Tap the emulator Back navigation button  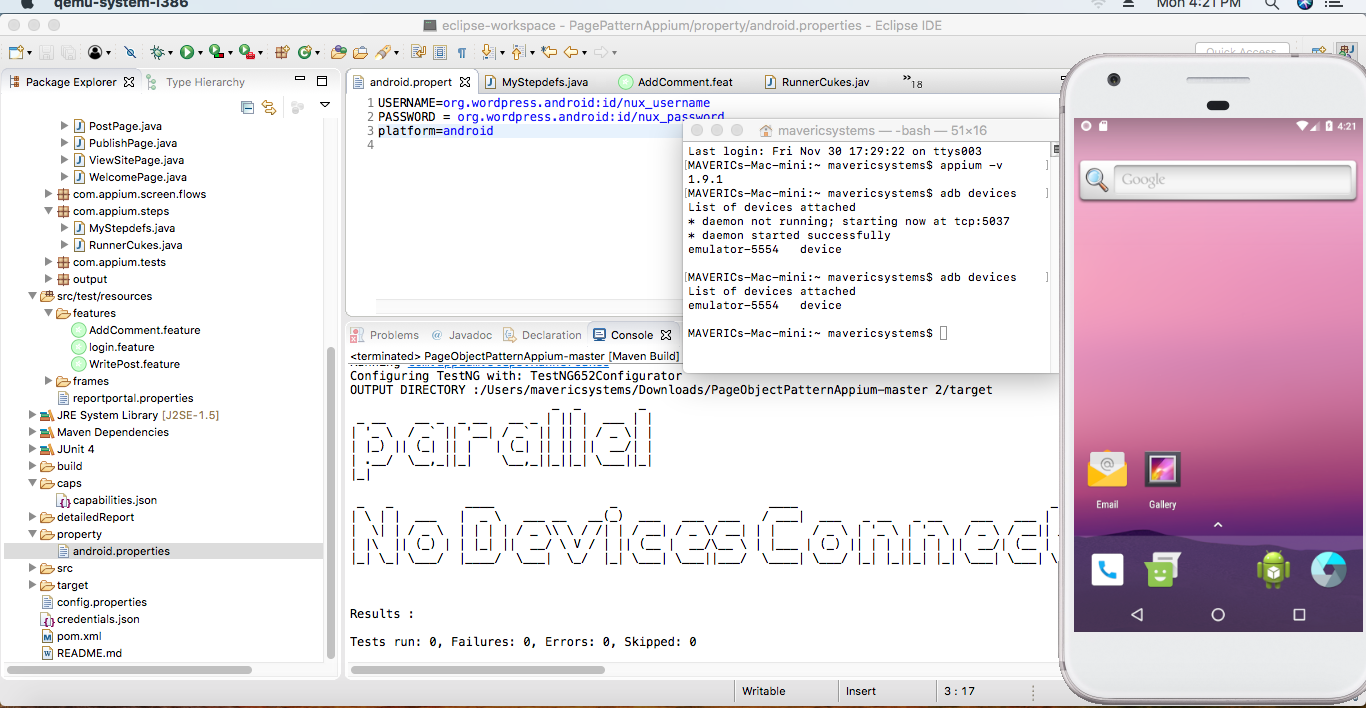pyautogui.click(x=1137, y=615)
